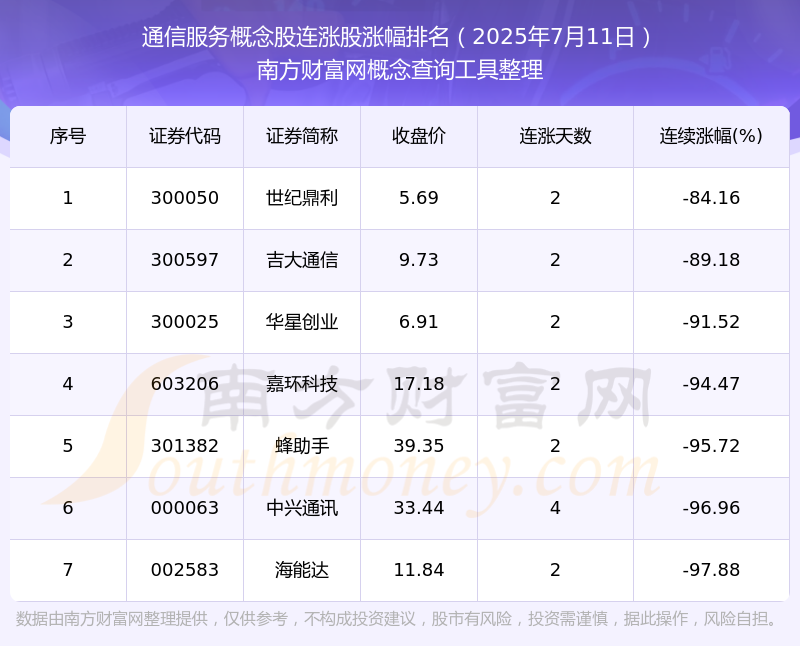
Task: Select stock code 000063
Action: pyautogui.click(x=185, y=508)
